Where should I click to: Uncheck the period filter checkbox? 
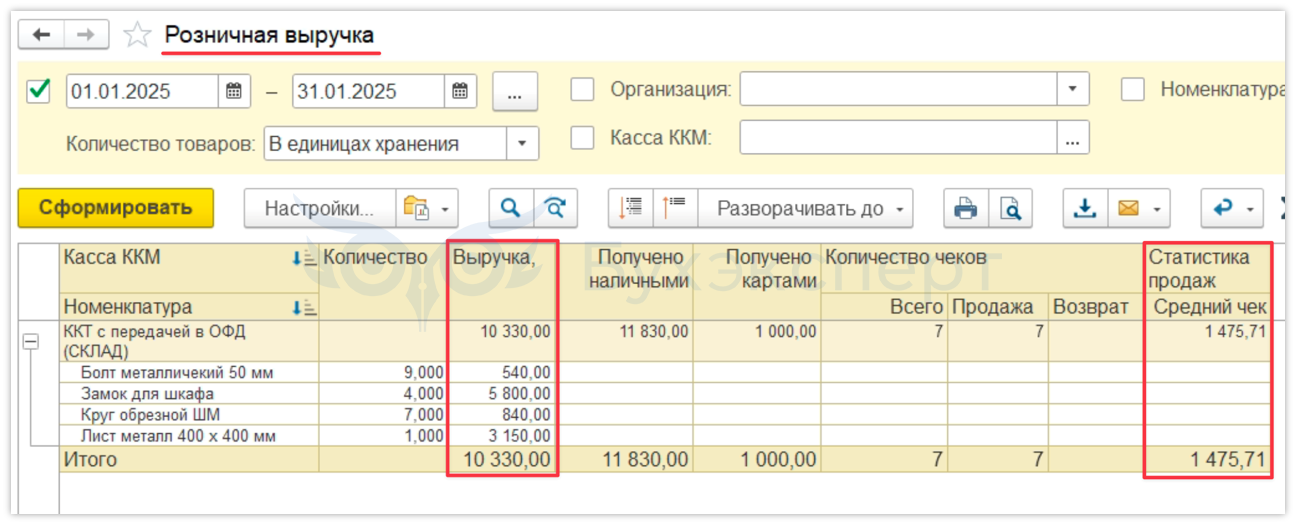click(x=39, y=90)
